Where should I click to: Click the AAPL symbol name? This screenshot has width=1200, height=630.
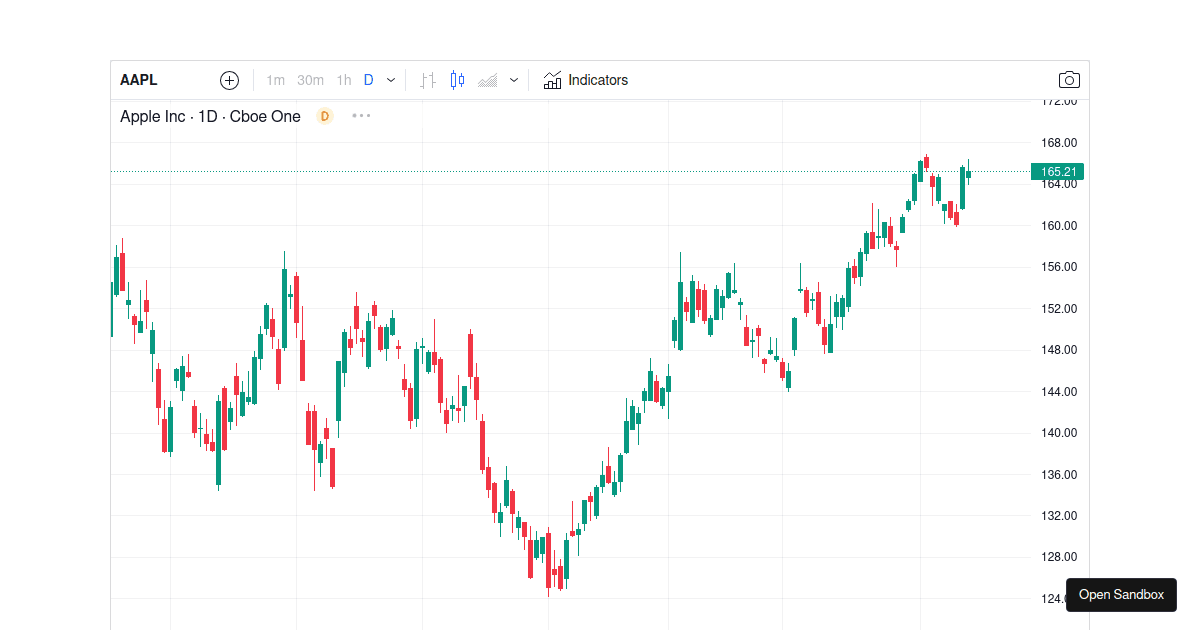[139, 80]
